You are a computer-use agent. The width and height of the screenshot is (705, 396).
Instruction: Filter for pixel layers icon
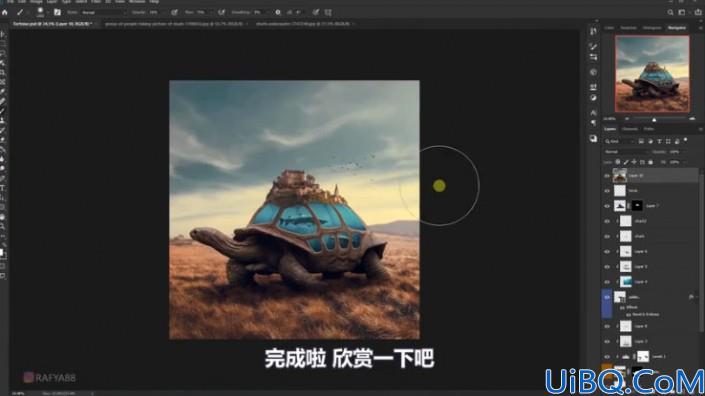[641, 141]
